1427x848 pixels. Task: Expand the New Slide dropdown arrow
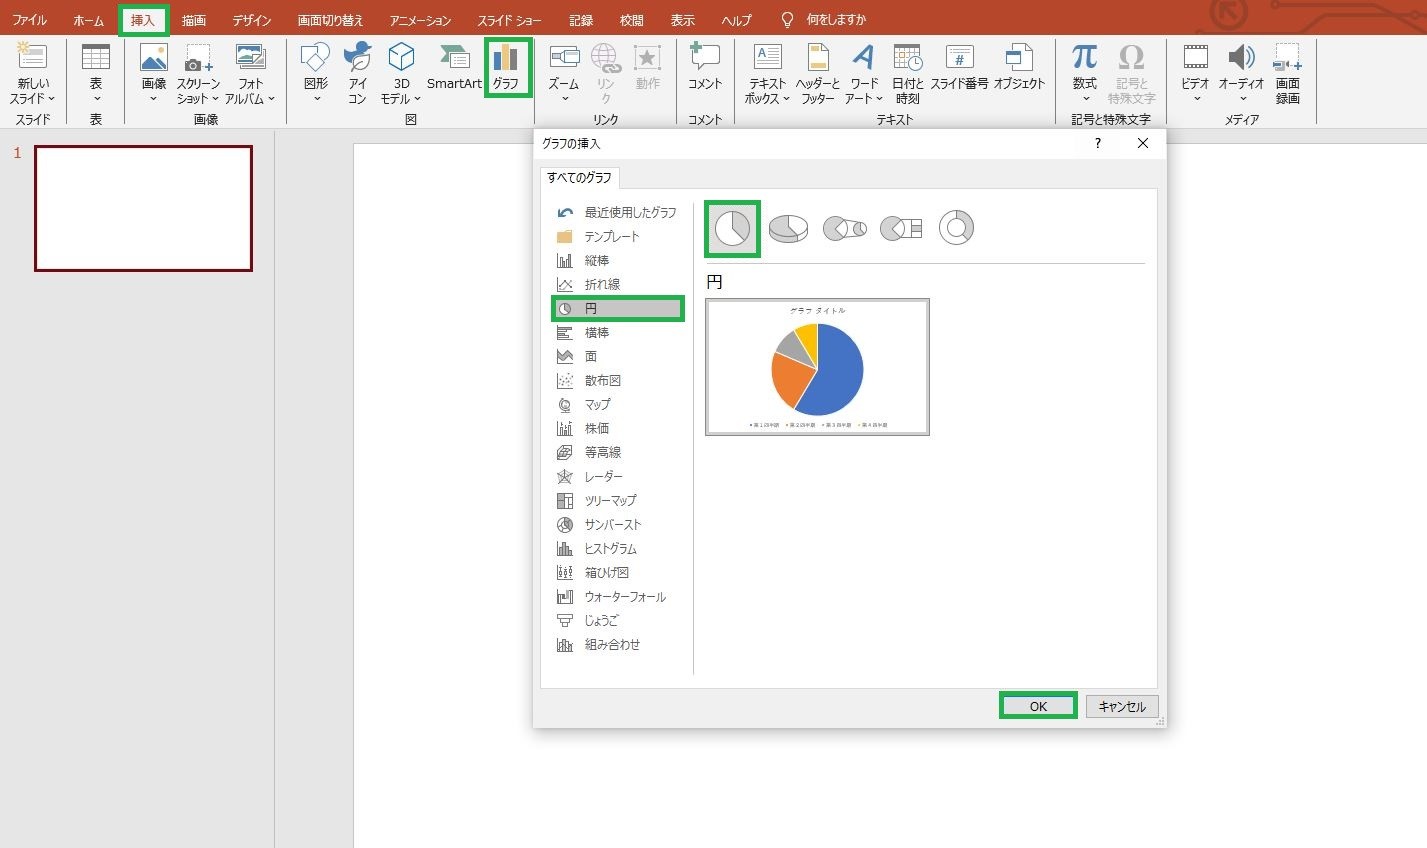point(51,99)
